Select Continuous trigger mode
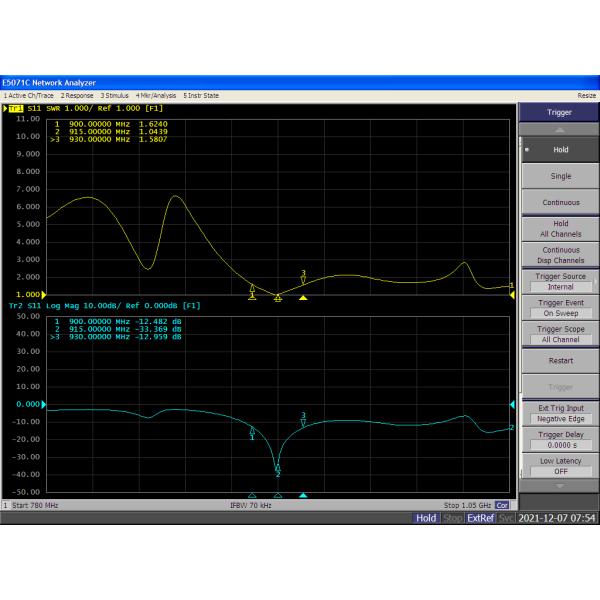Viewport: 600px width, 600px height. [560, 202]
